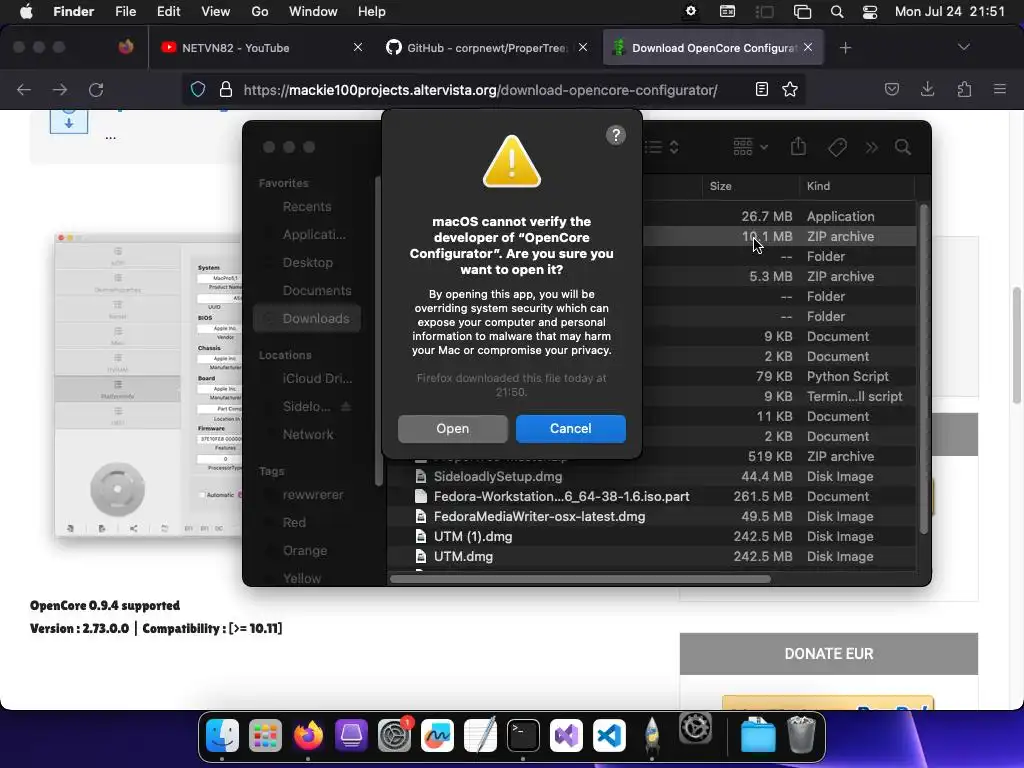The height and width of the screenshot is (768, 1024).
Task: Open the Firefox extensions icon
Action: pos(964,89)
